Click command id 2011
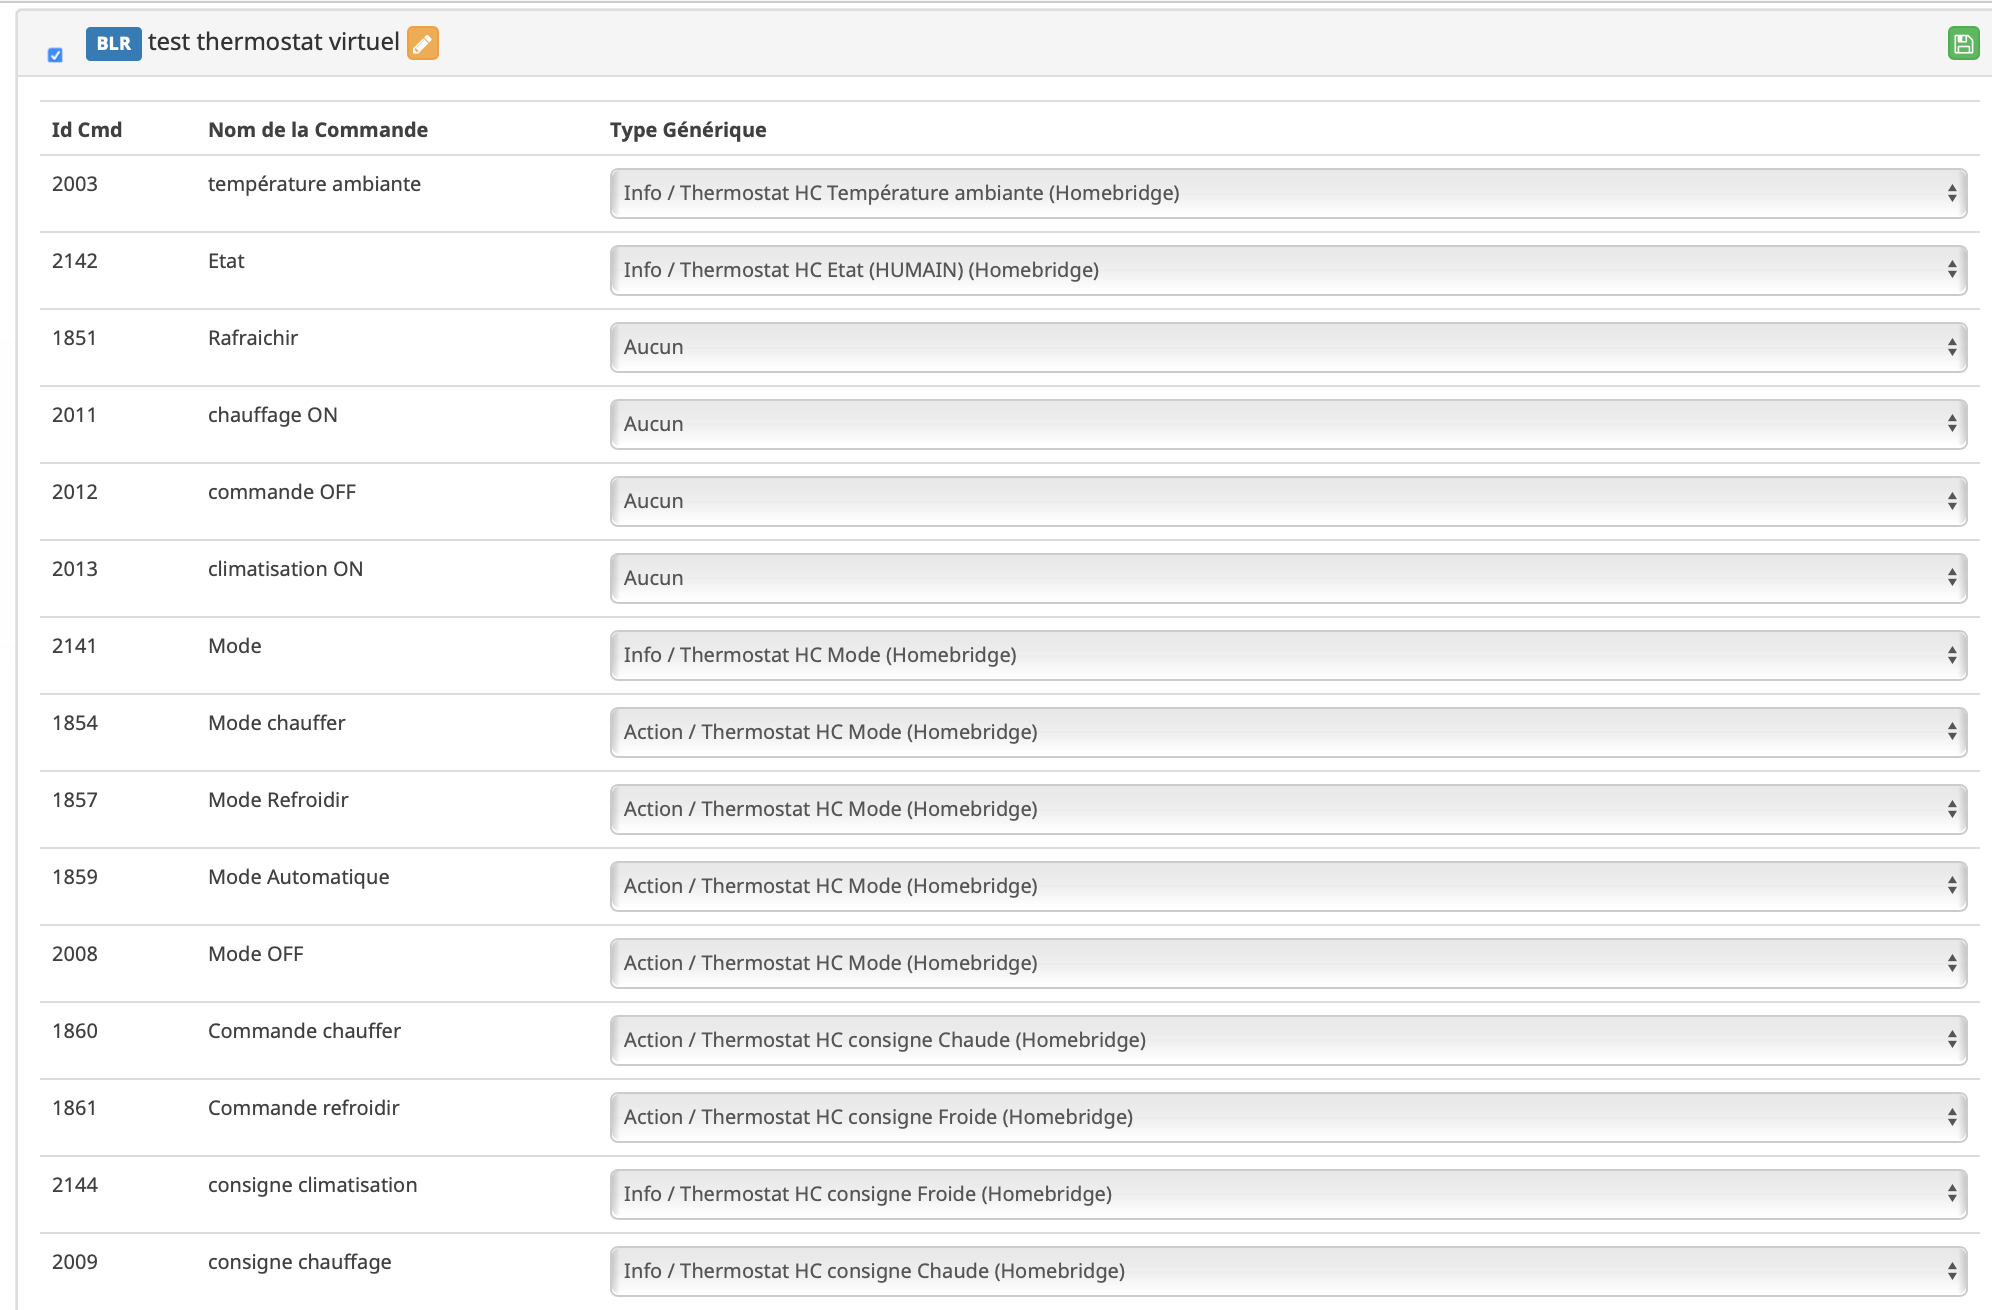 (75, 415)
